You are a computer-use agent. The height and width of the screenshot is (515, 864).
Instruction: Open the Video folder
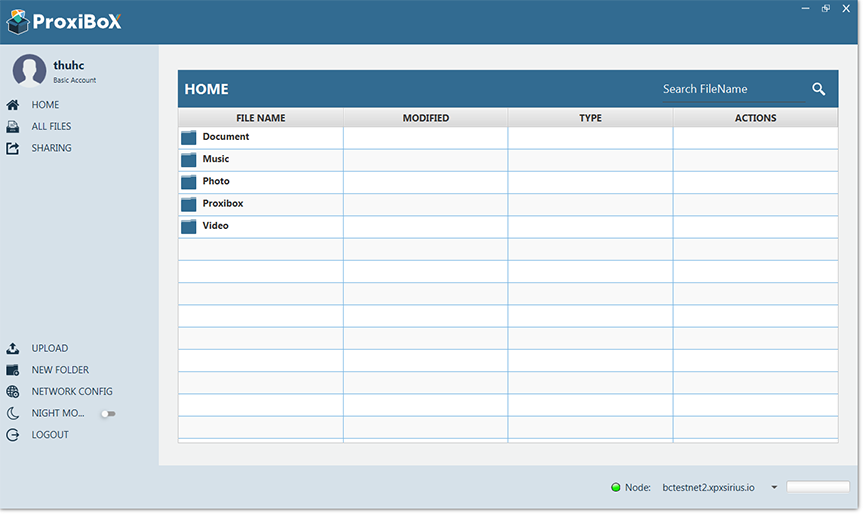pyautogui.click(x=215, y=226)
